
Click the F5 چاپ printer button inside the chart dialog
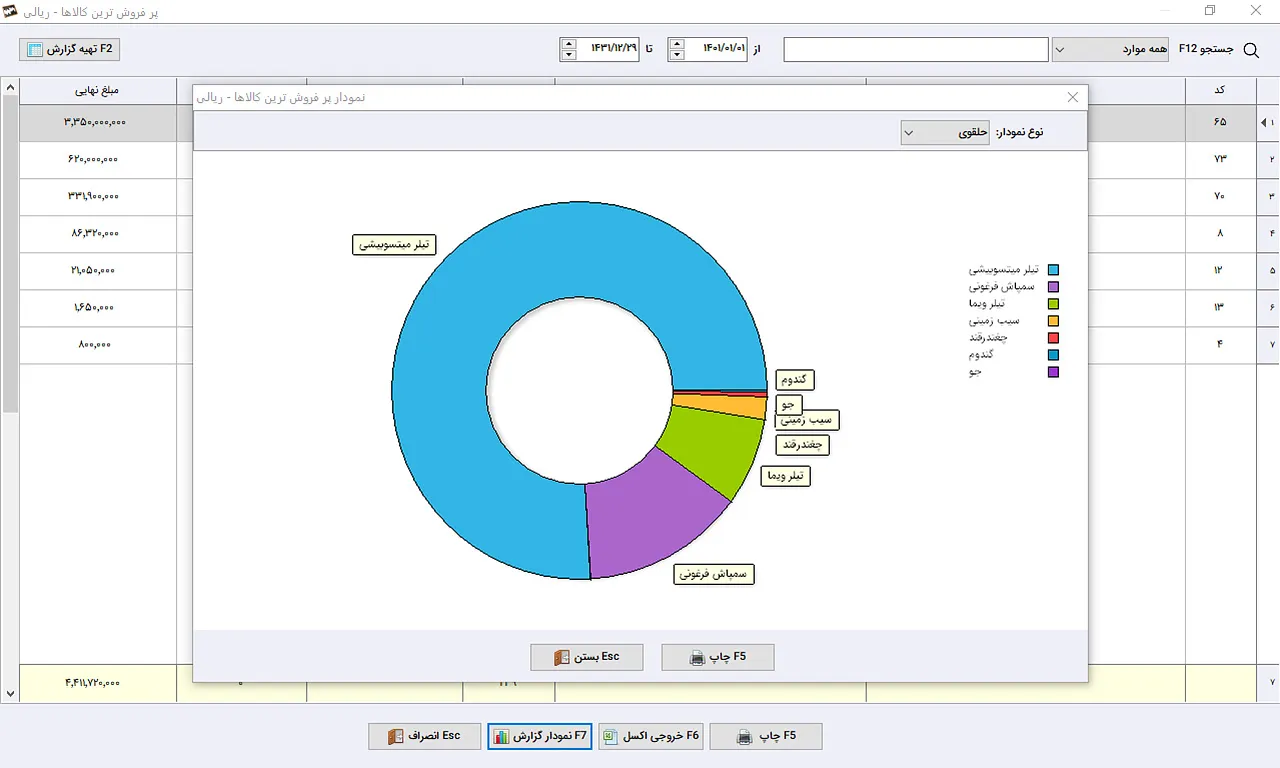(x=718, y=657)
